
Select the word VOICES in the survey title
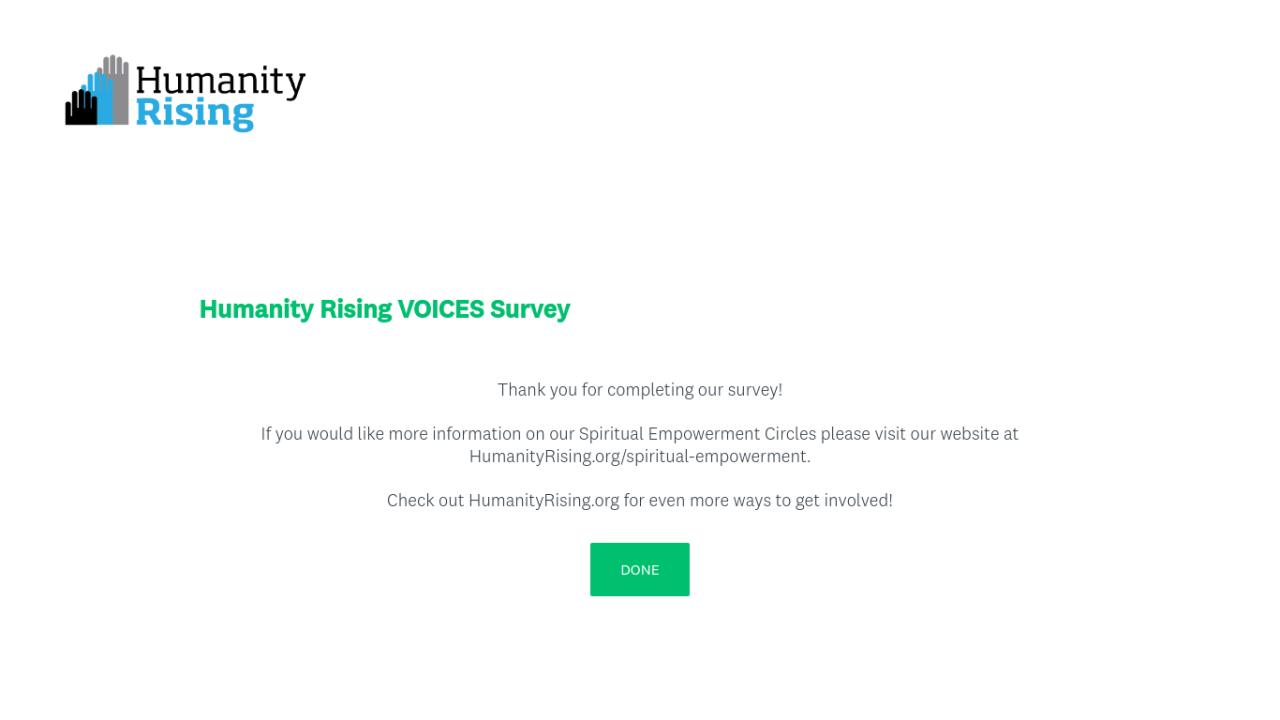[x=440, y=309]
